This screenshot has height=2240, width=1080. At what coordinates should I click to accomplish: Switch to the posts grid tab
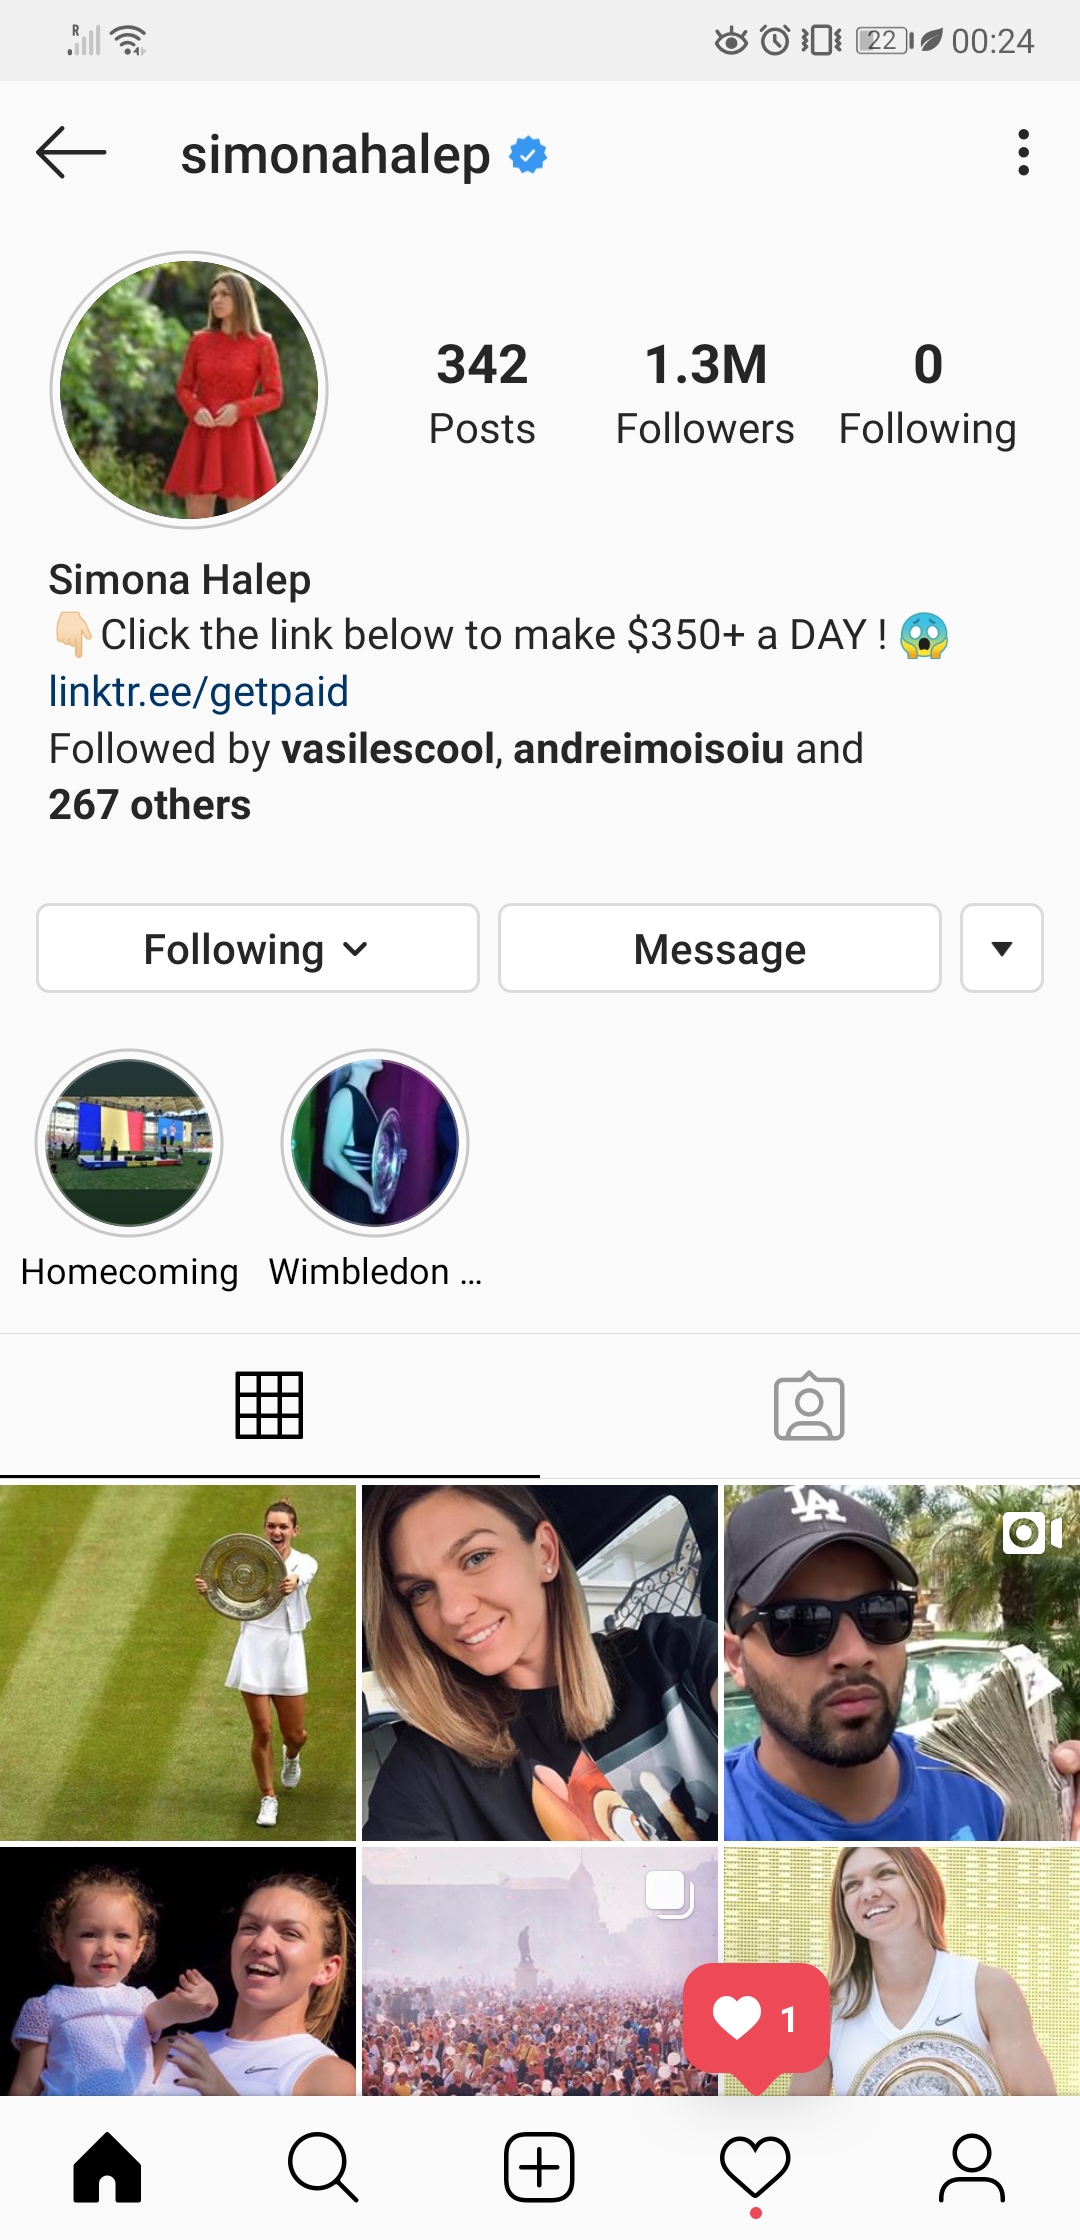point(269,1405)
